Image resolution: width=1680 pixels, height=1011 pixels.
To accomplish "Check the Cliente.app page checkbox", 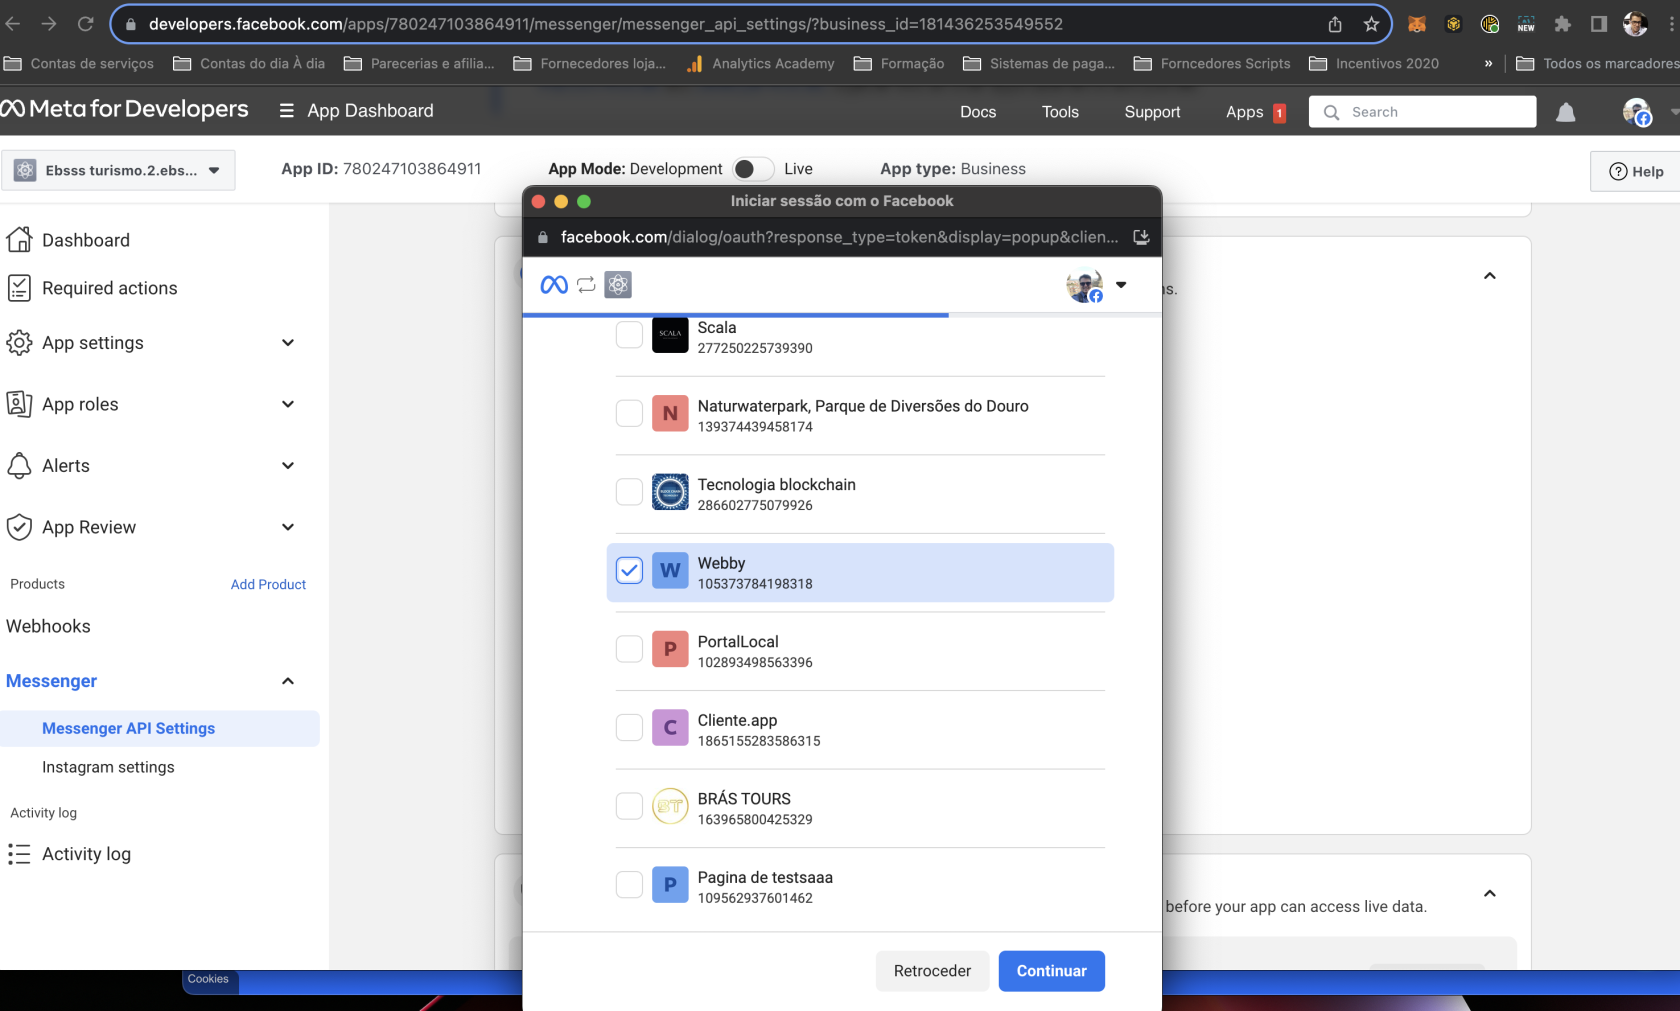I will coord(629,727).
